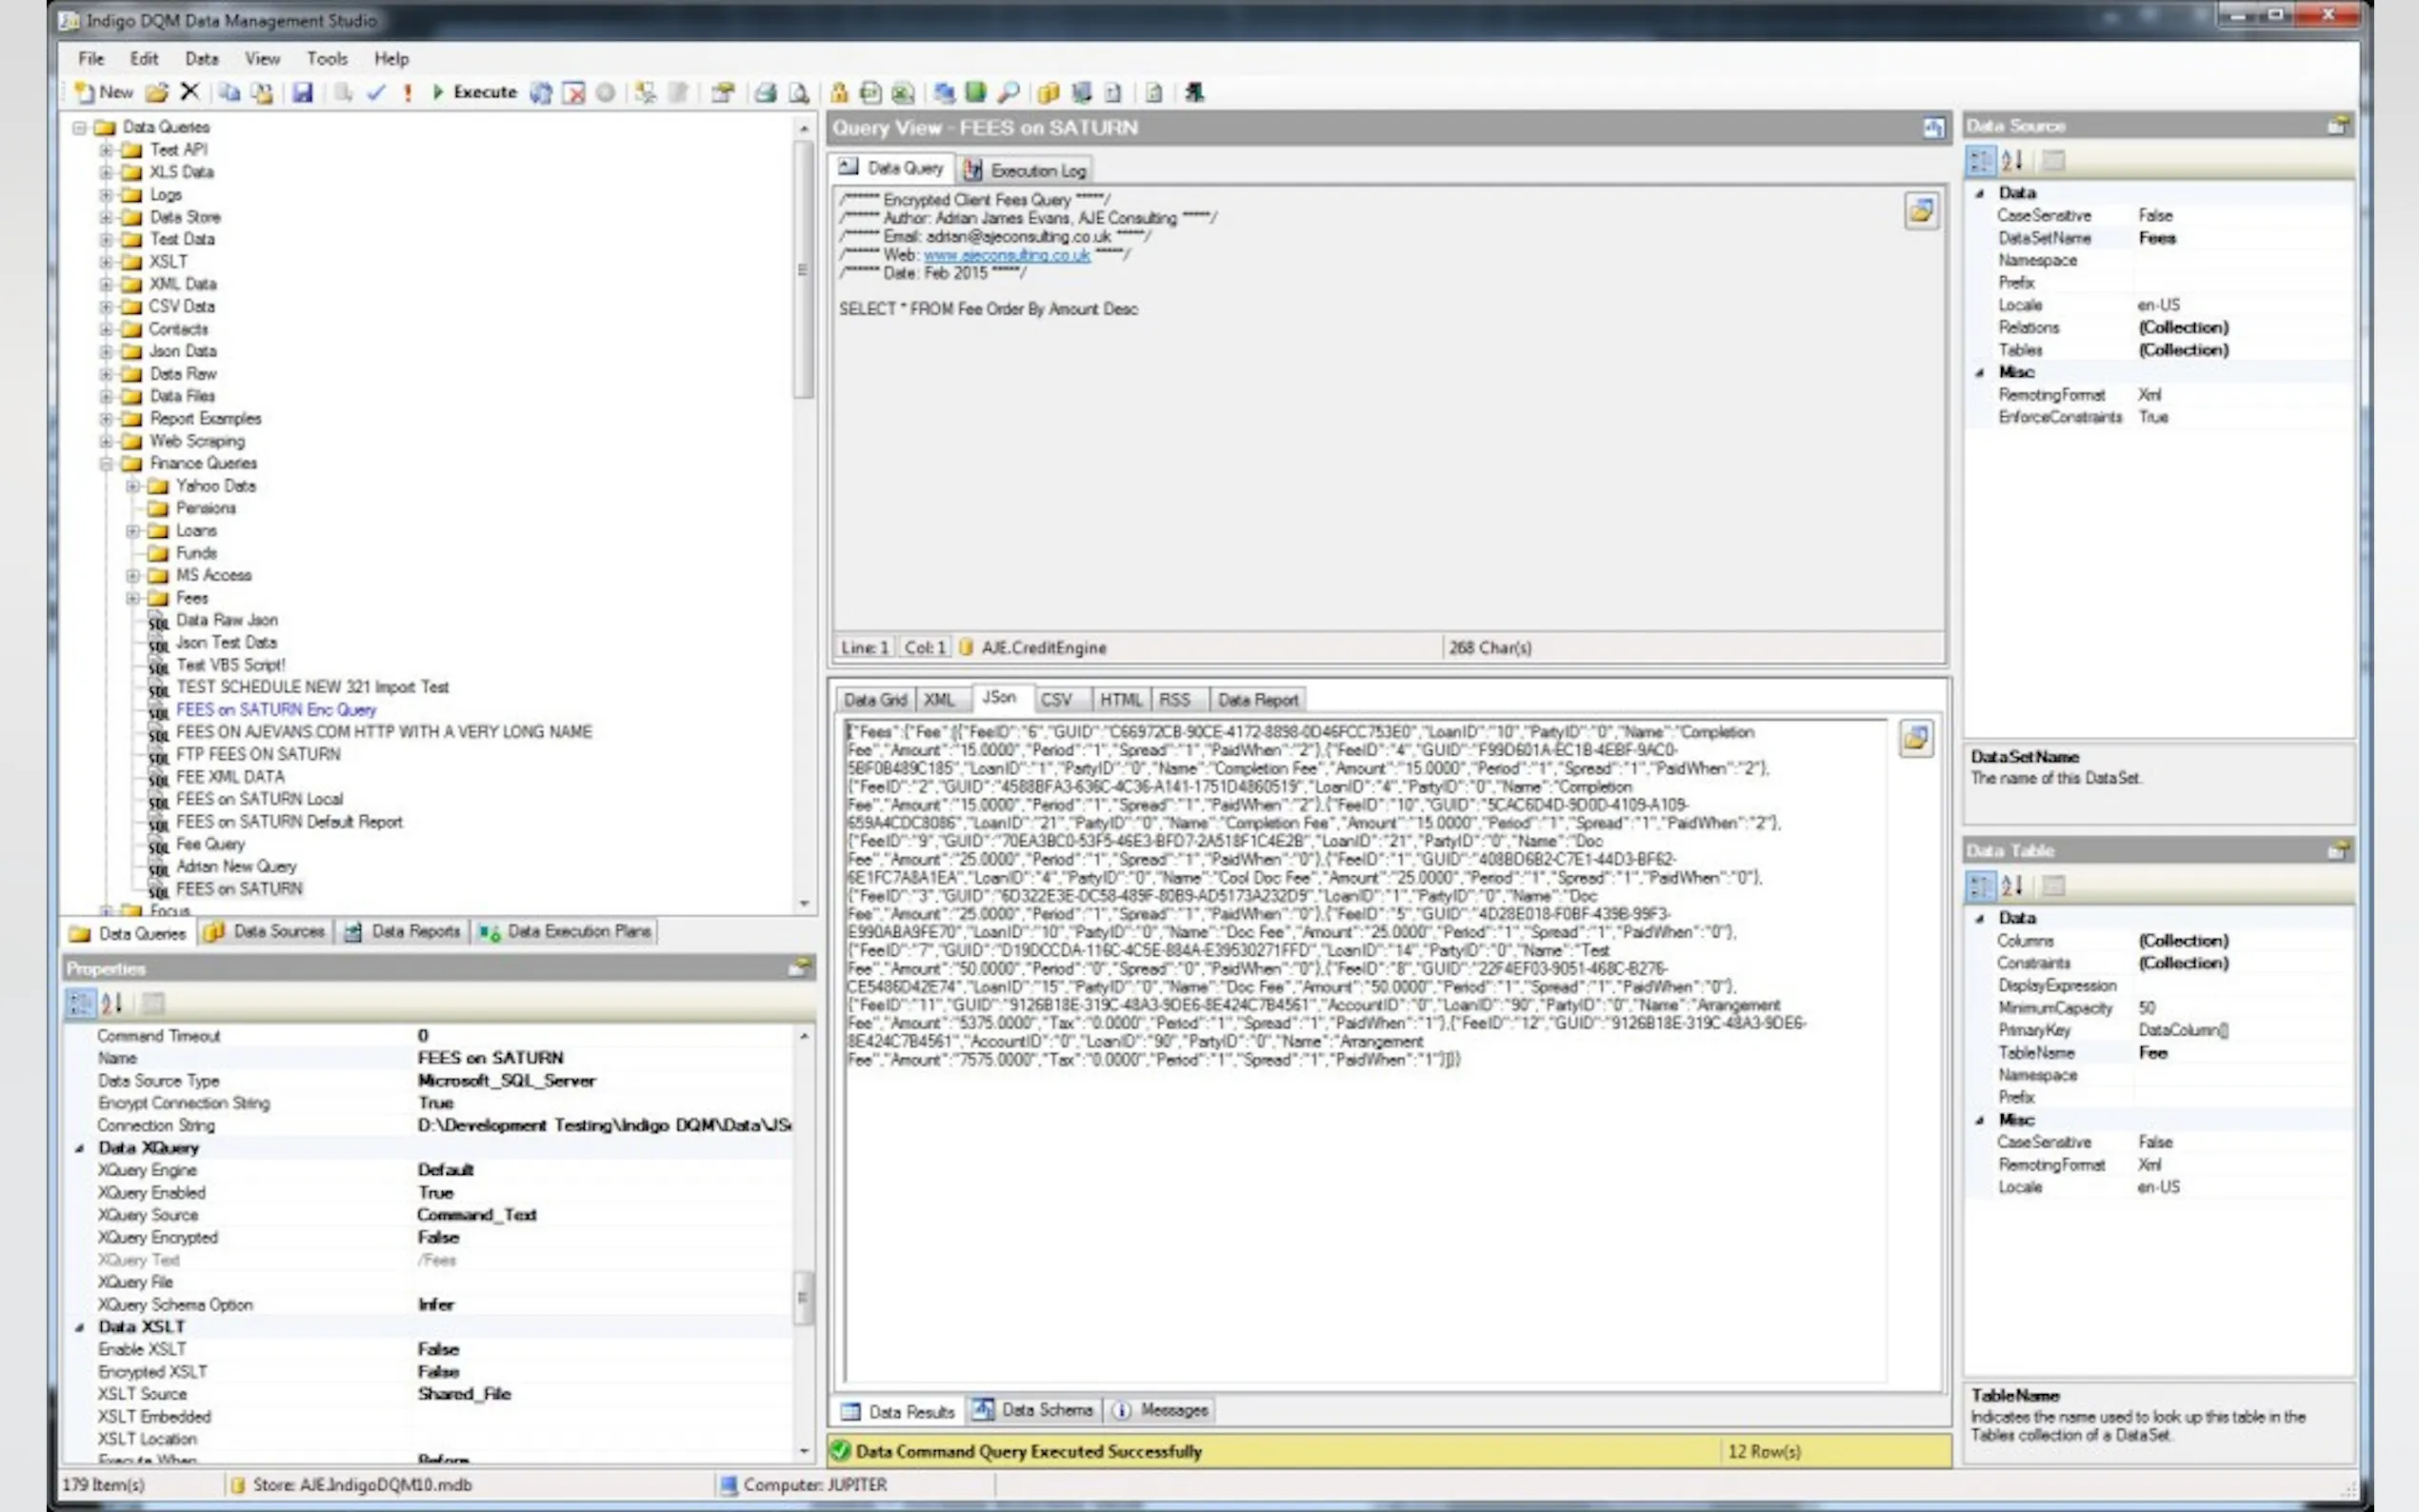Collapse the Finance Queries folder
Viewport: 2419px width, 1512px height.
pyautogui.click(x=106, y=463)
